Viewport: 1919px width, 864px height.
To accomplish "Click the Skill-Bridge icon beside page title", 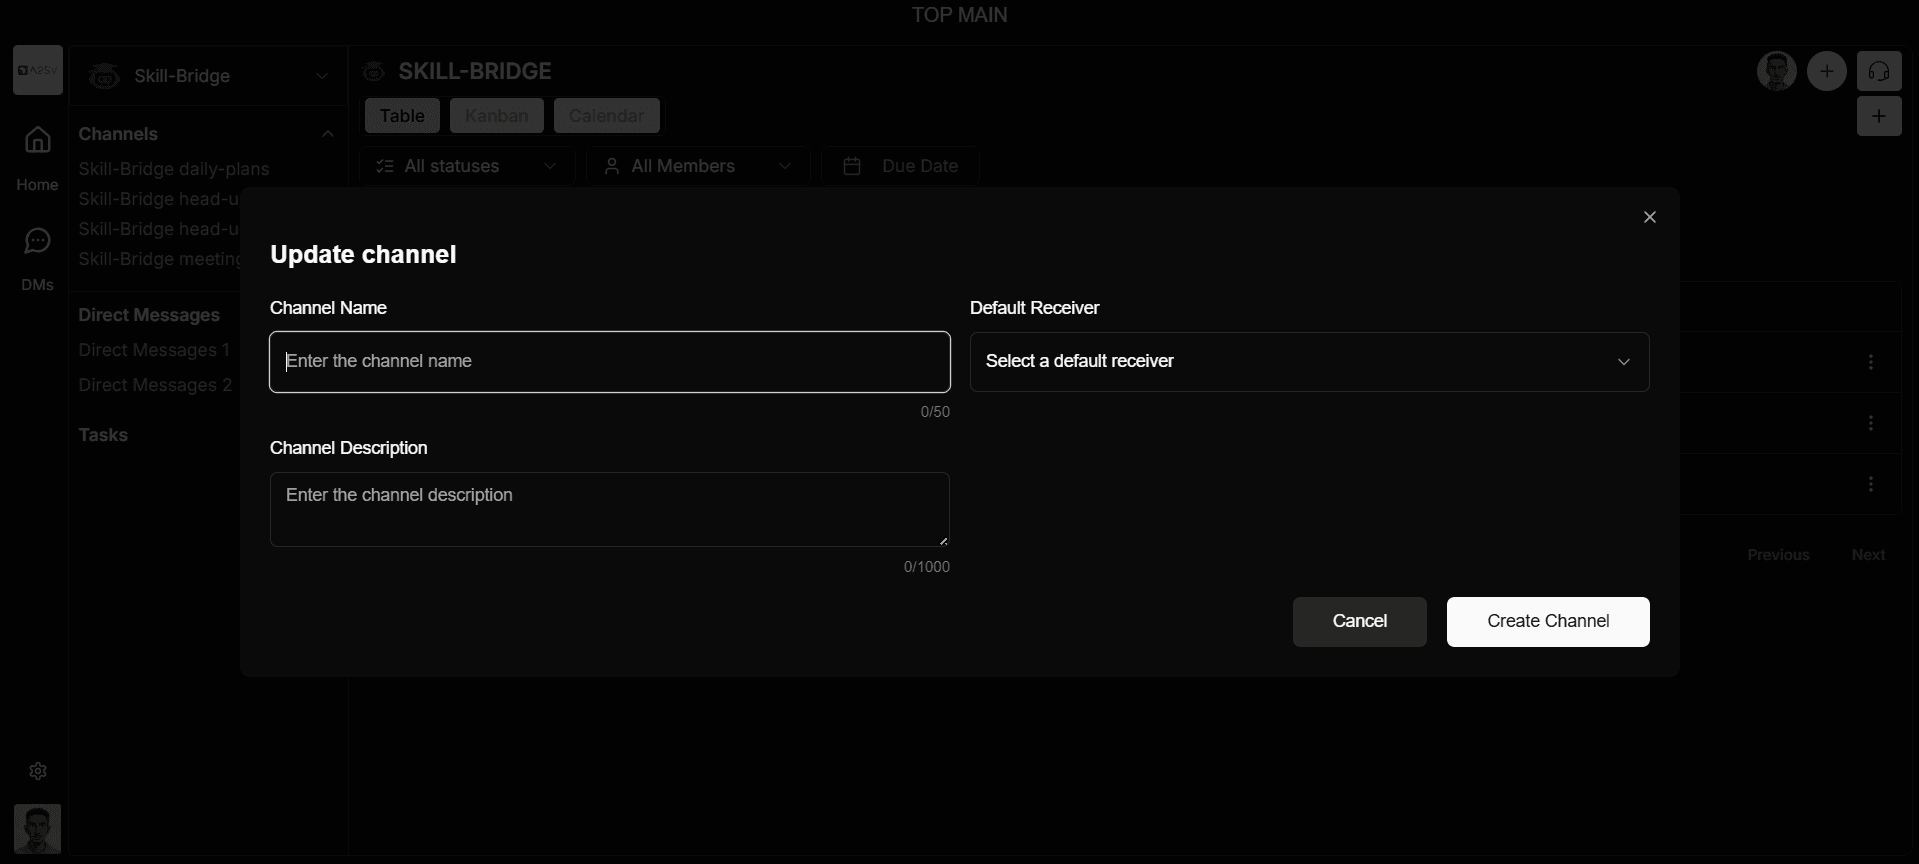I will pyautogui.click(x=373, y=72).
